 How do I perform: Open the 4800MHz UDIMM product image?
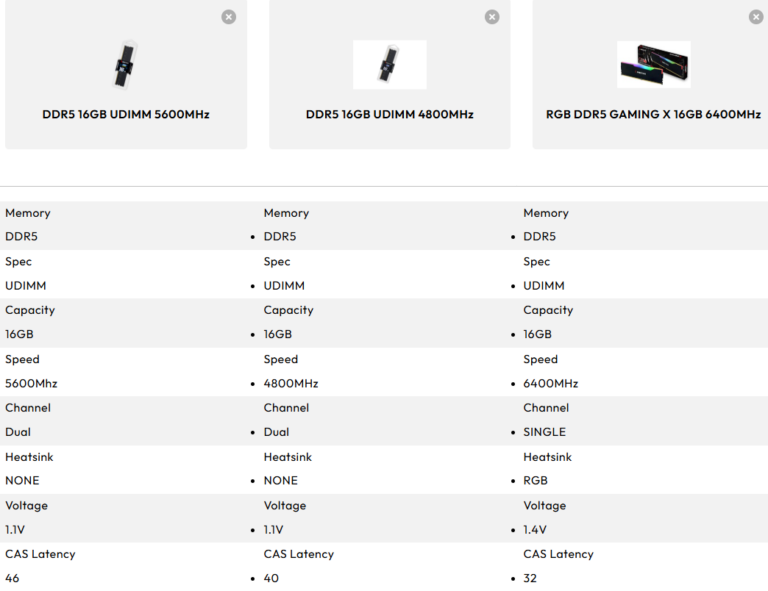(389, 65)
